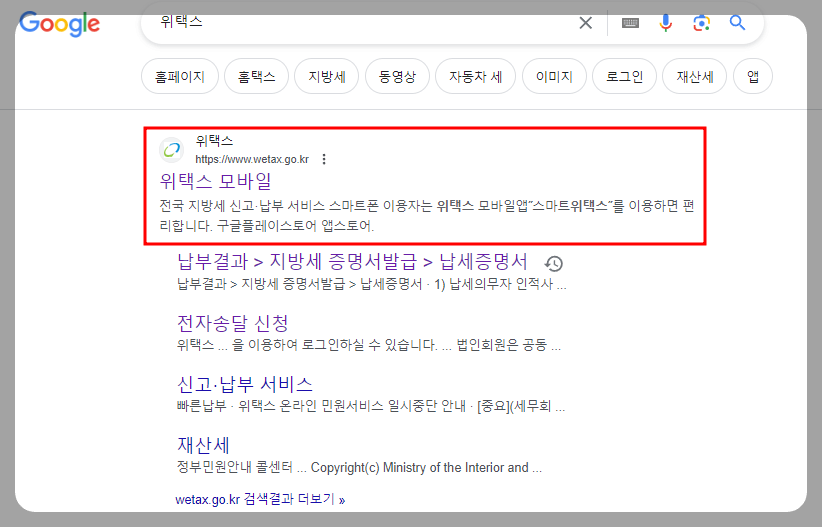
Task: Select the 지방세 filter chip
Action: click(327, 77)
